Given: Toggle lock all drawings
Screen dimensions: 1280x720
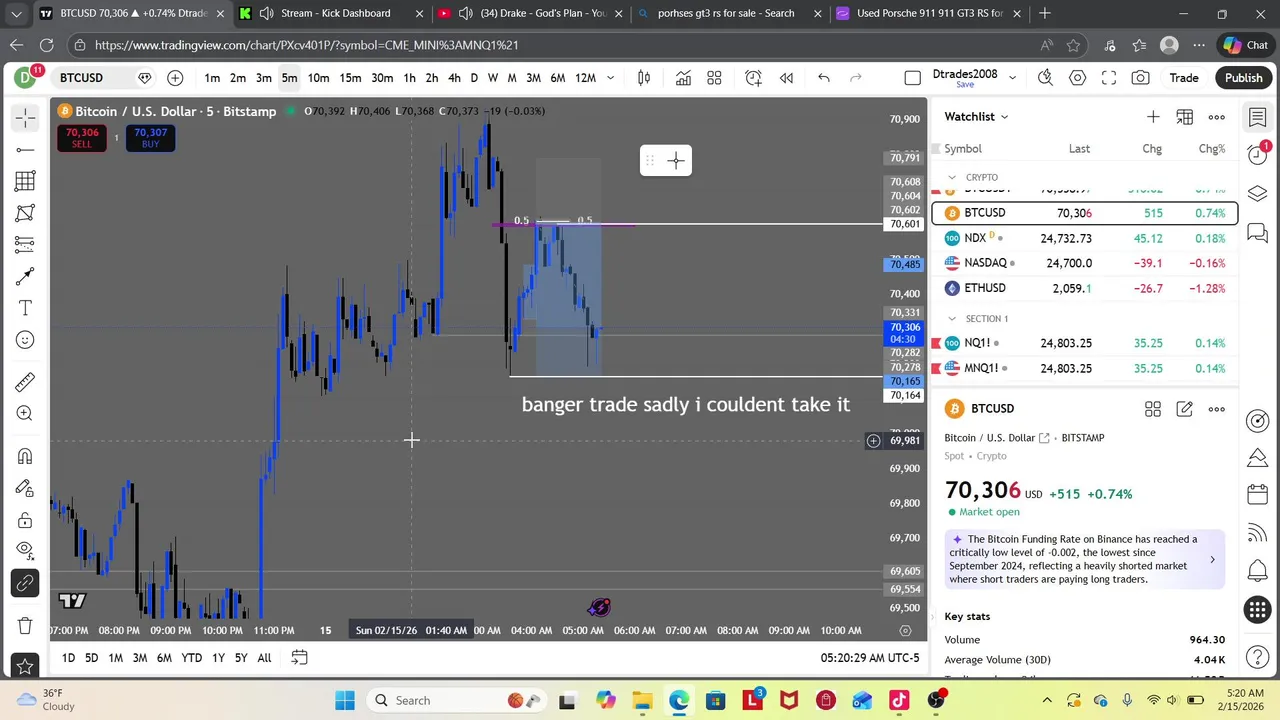Looking at the screenshot, I should [x=25, y=520].
